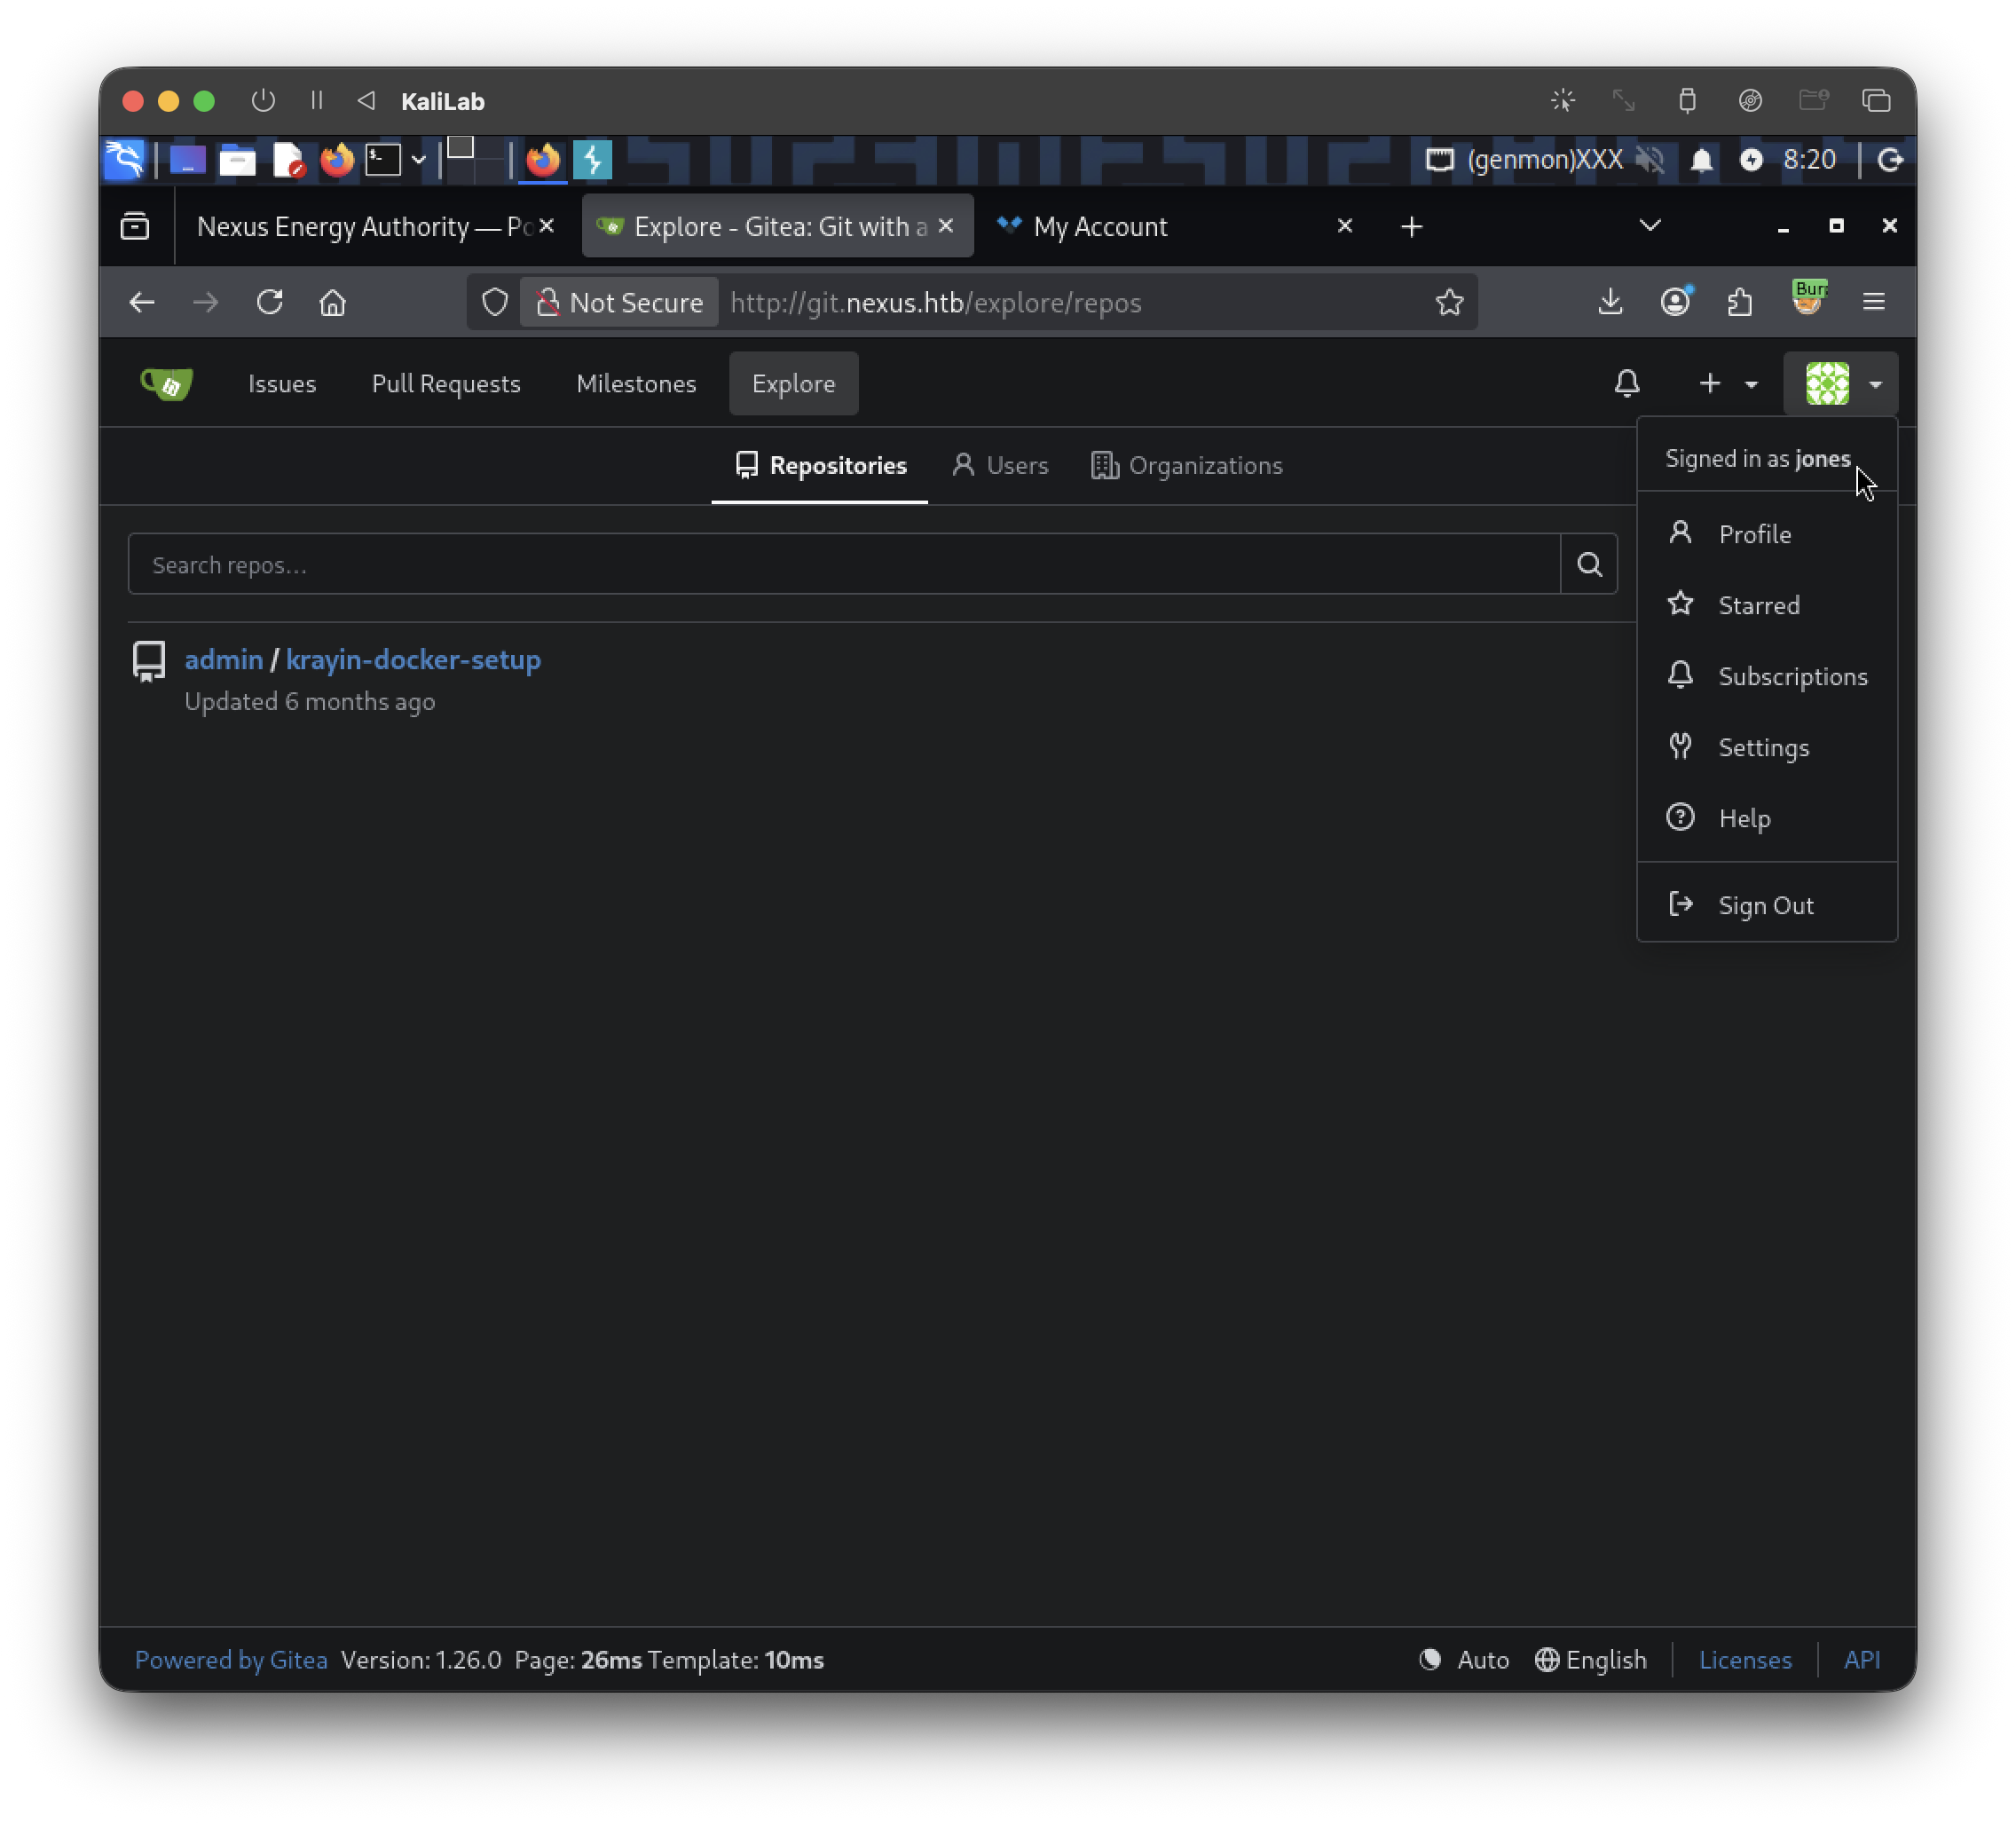
Task: Click the Not Secure site information badge
Action: (619, 302)
